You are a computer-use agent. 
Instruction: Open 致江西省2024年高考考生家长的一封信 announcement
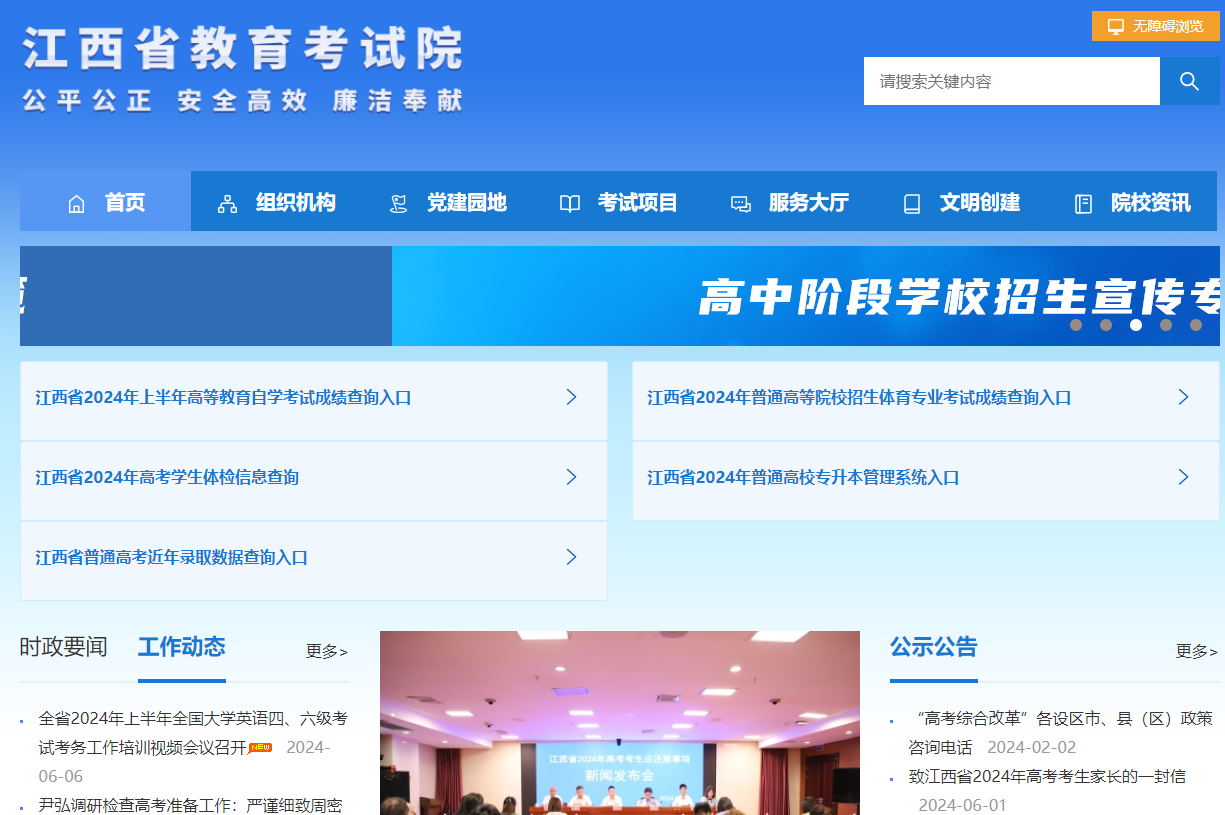(x=1047, y=777)
